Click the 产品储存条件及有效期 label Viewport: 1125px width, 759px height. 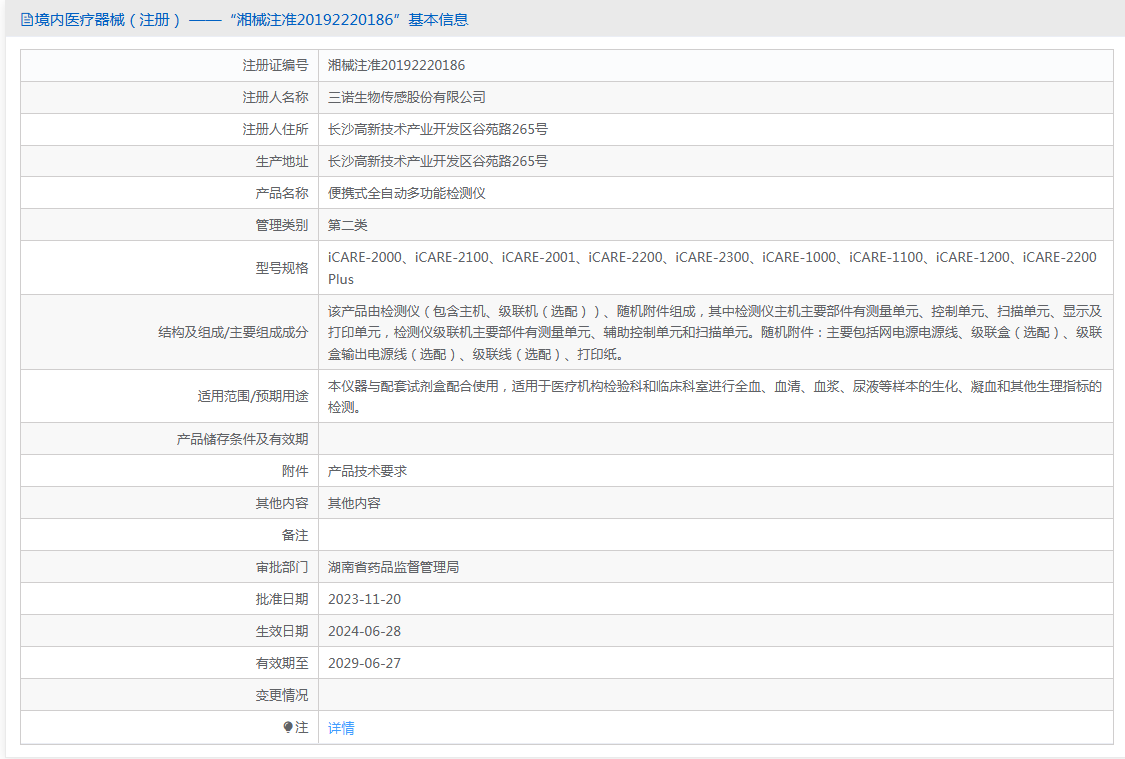tap(243, 439)
